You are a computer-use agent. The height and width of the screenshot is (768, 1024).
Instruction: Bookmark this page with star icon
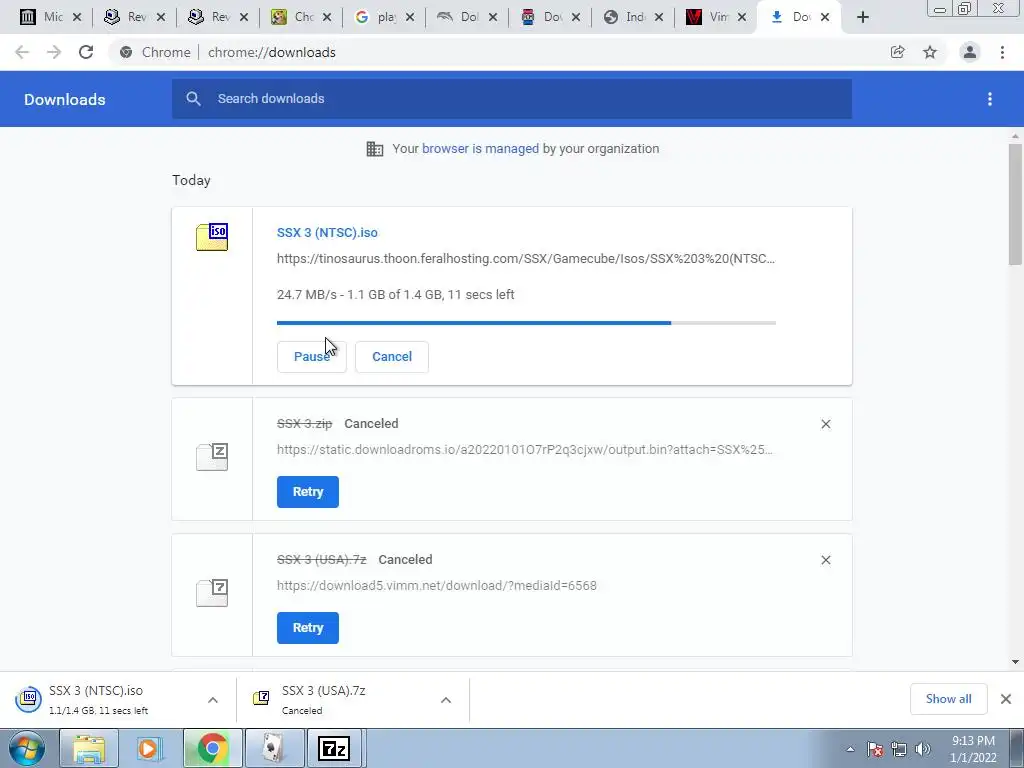930,52
